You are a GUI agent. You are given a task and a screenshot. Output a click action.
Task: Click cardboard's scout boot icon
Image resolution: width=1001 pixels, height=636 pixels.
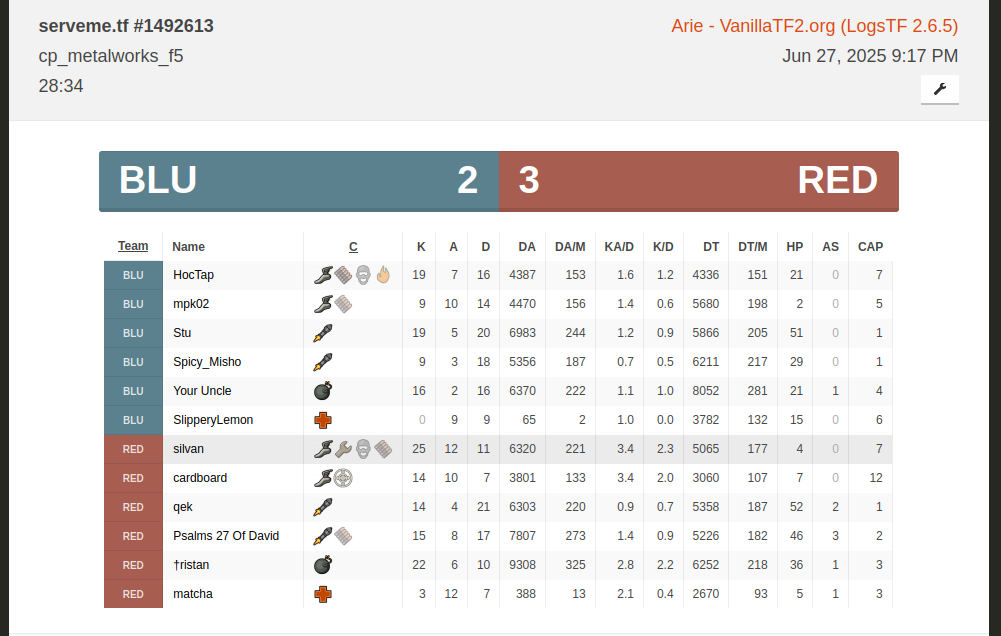pyautogui.click(x=323, y=478)
